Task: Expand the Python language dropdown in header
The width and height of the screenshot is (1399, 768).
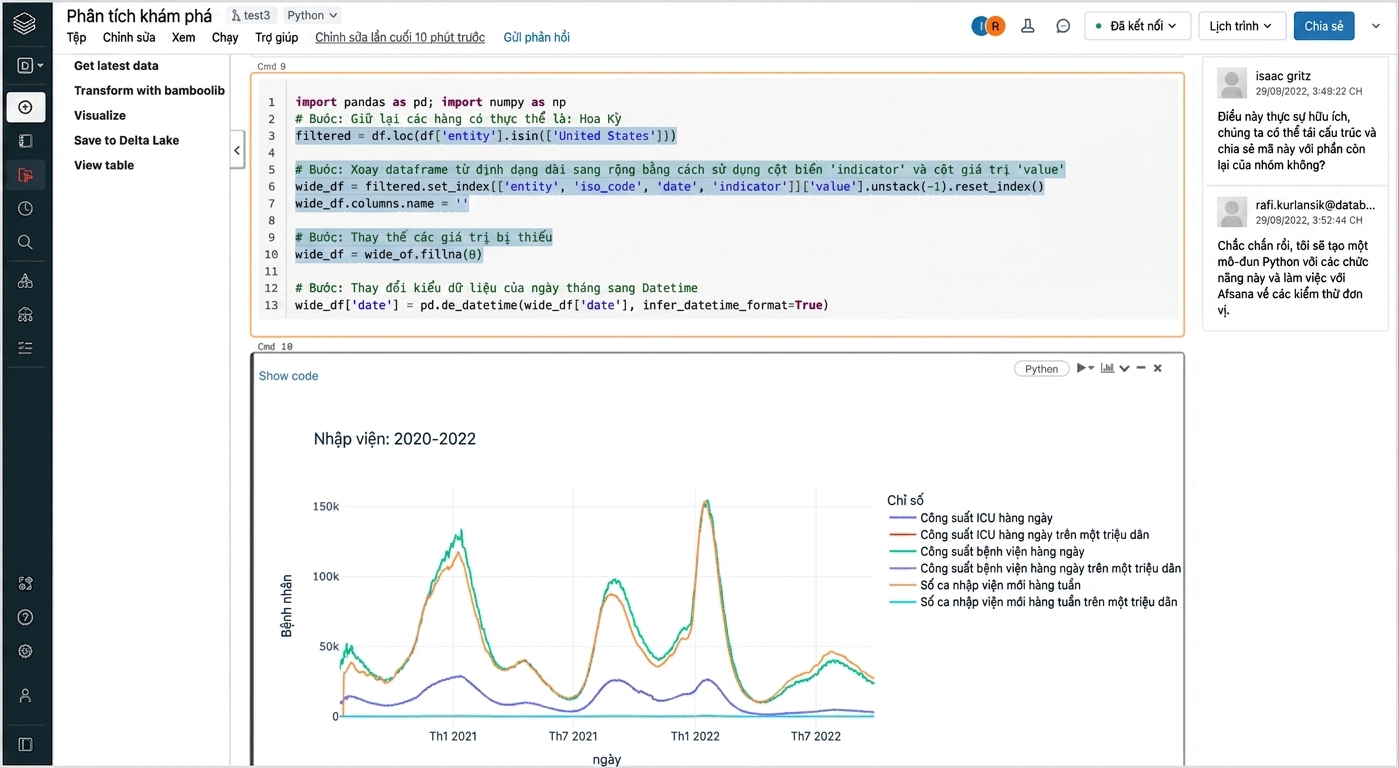Action: click(x=312, y=15)
